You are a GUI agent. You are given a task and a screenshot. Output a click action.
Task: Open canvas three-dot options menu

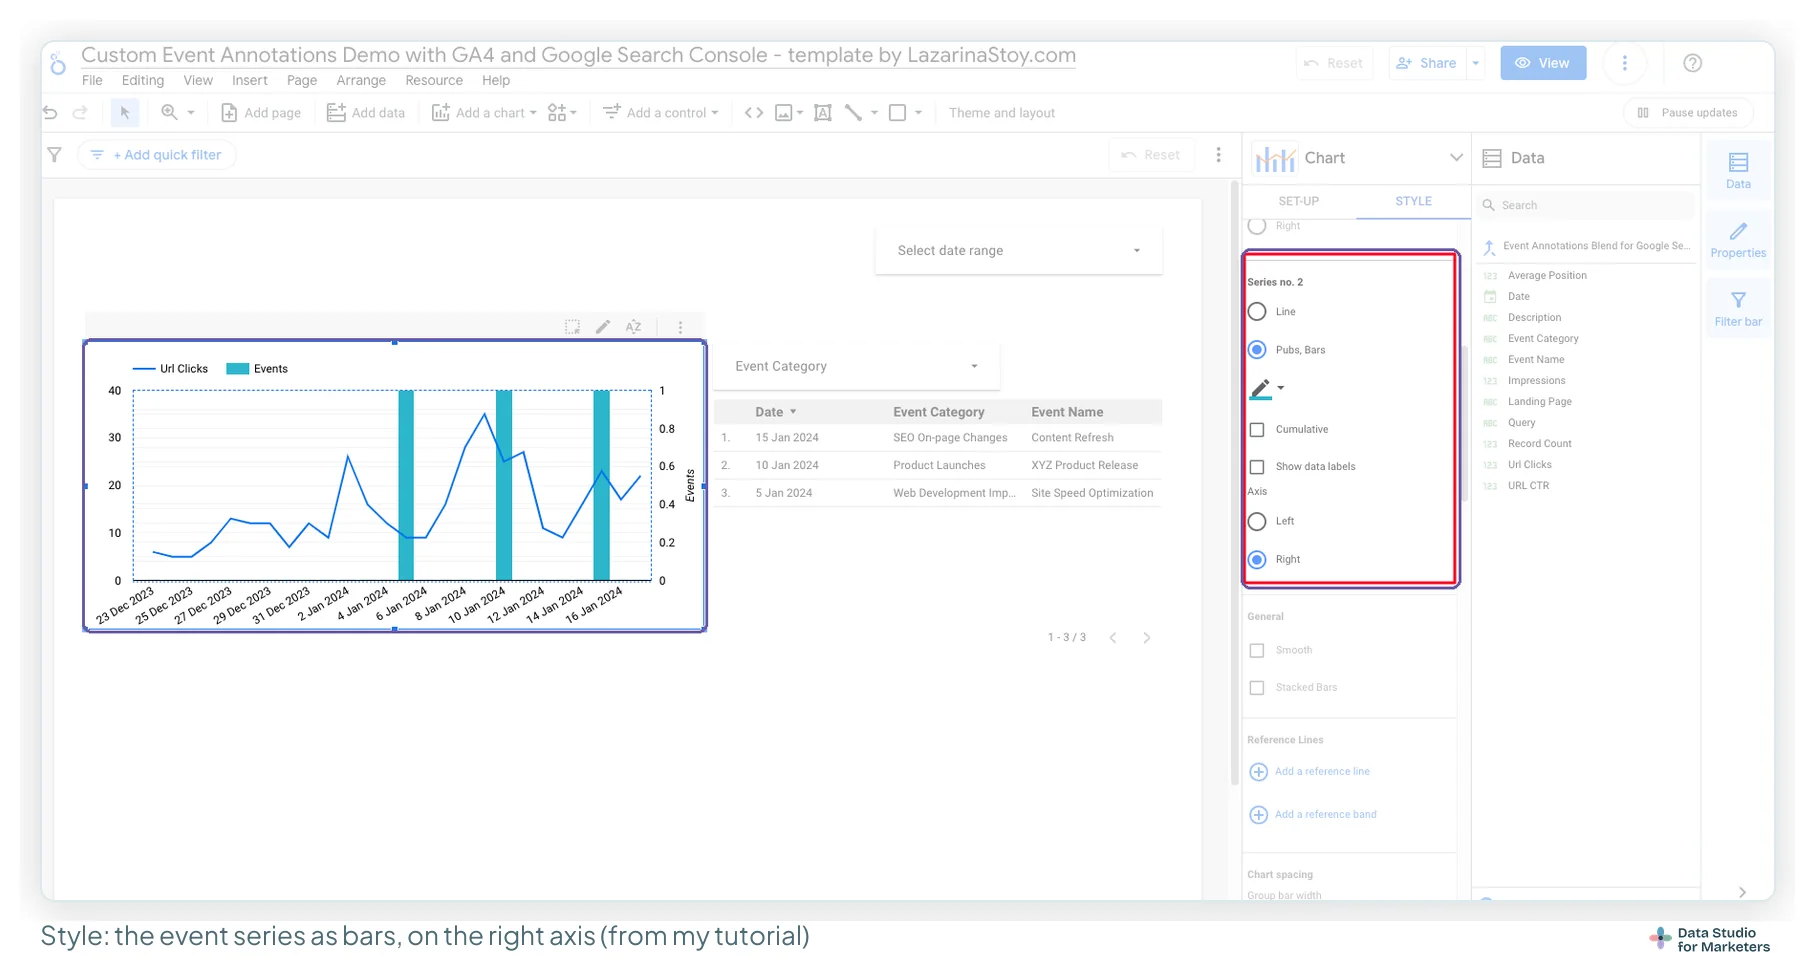click(1218, 155)
